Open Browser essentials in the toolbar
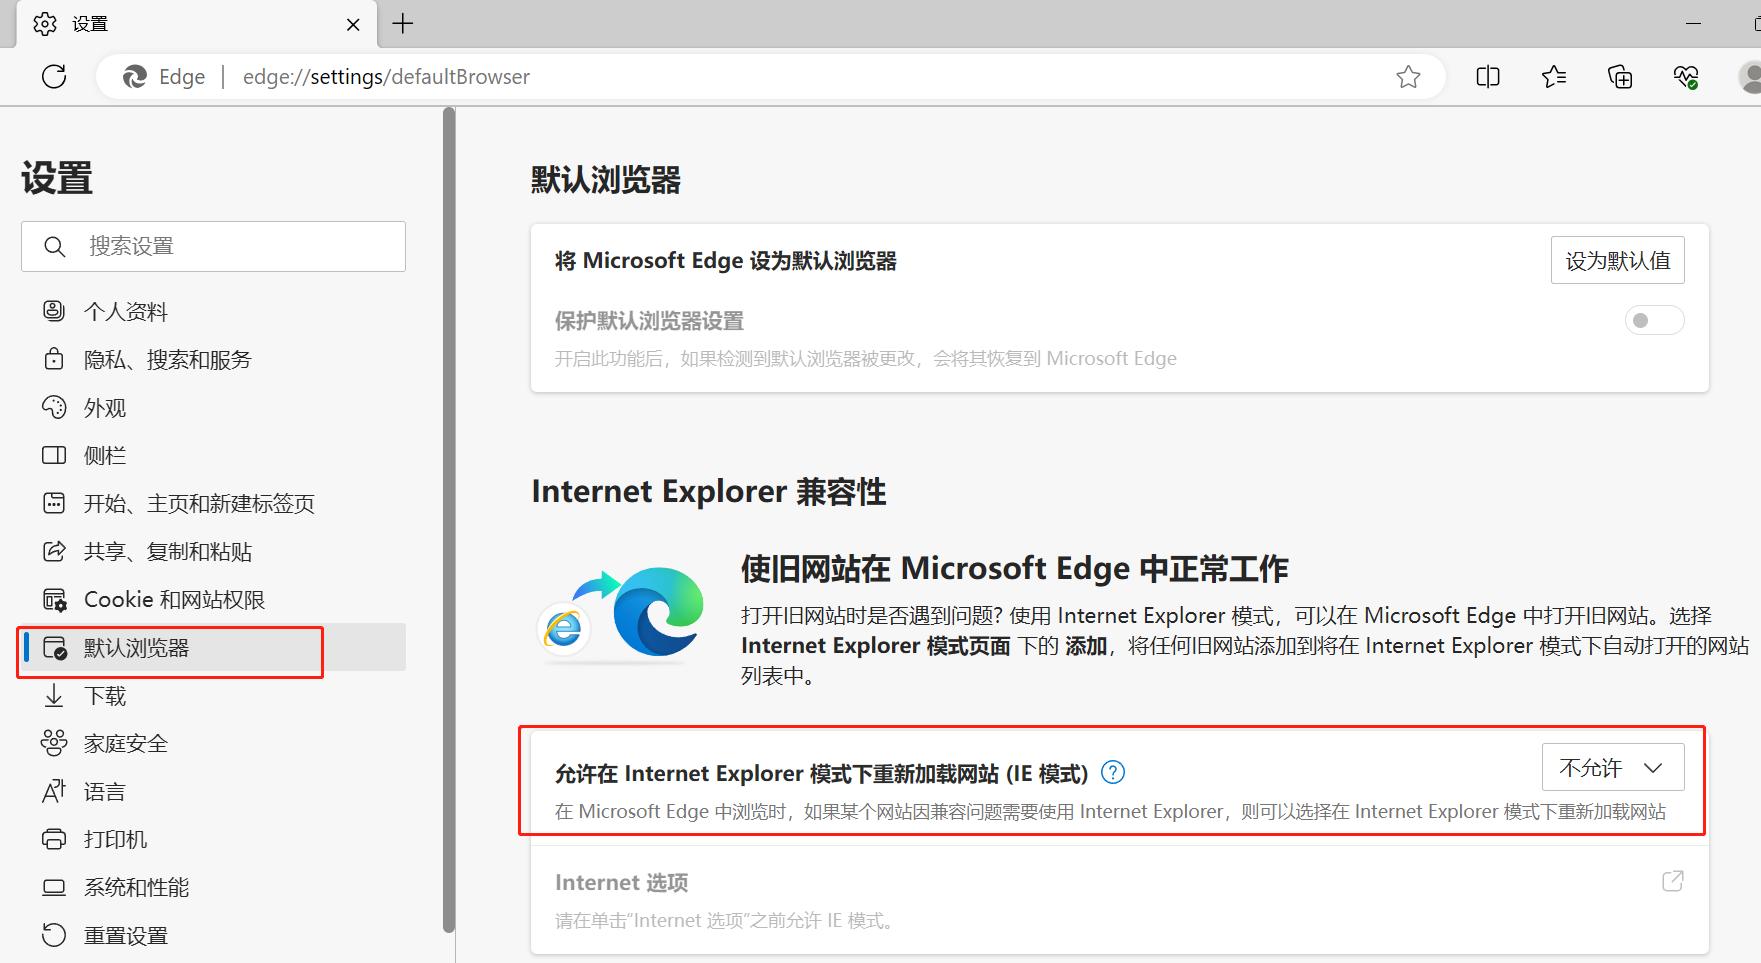 click(x=1686, y=76)
